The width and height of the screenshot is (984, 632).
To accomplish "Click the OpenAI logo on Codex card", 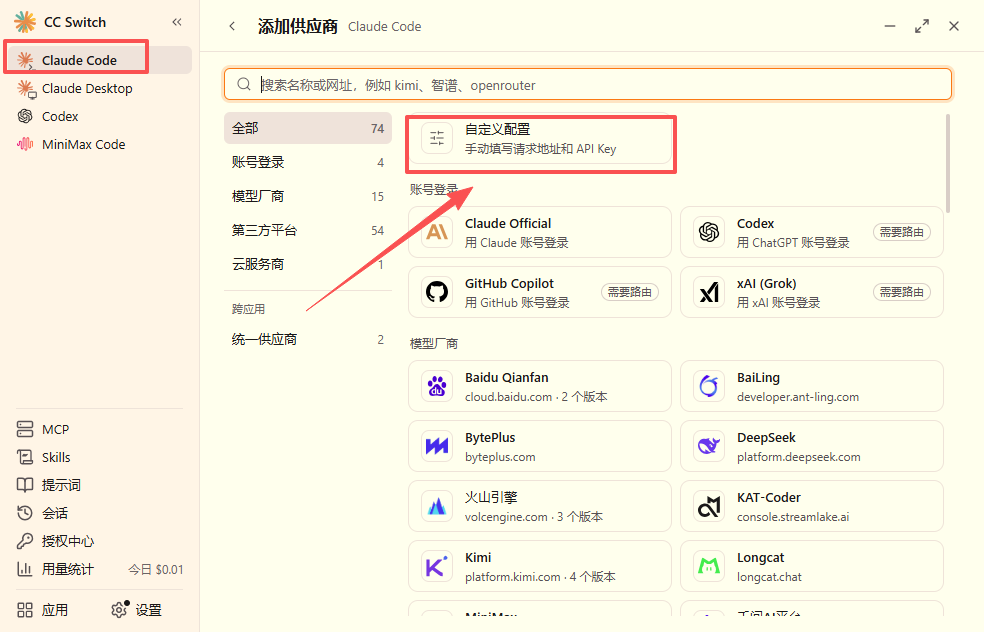I will click(709, 232).
